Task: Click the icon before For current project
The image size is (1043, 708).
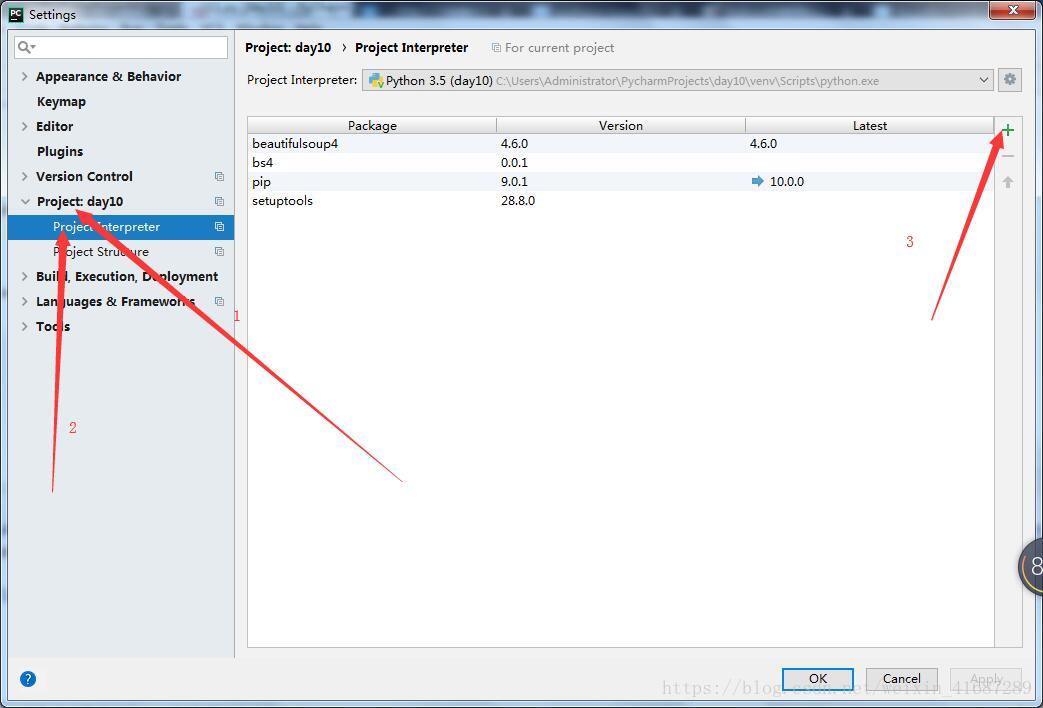Action: [x=496, y=48]
